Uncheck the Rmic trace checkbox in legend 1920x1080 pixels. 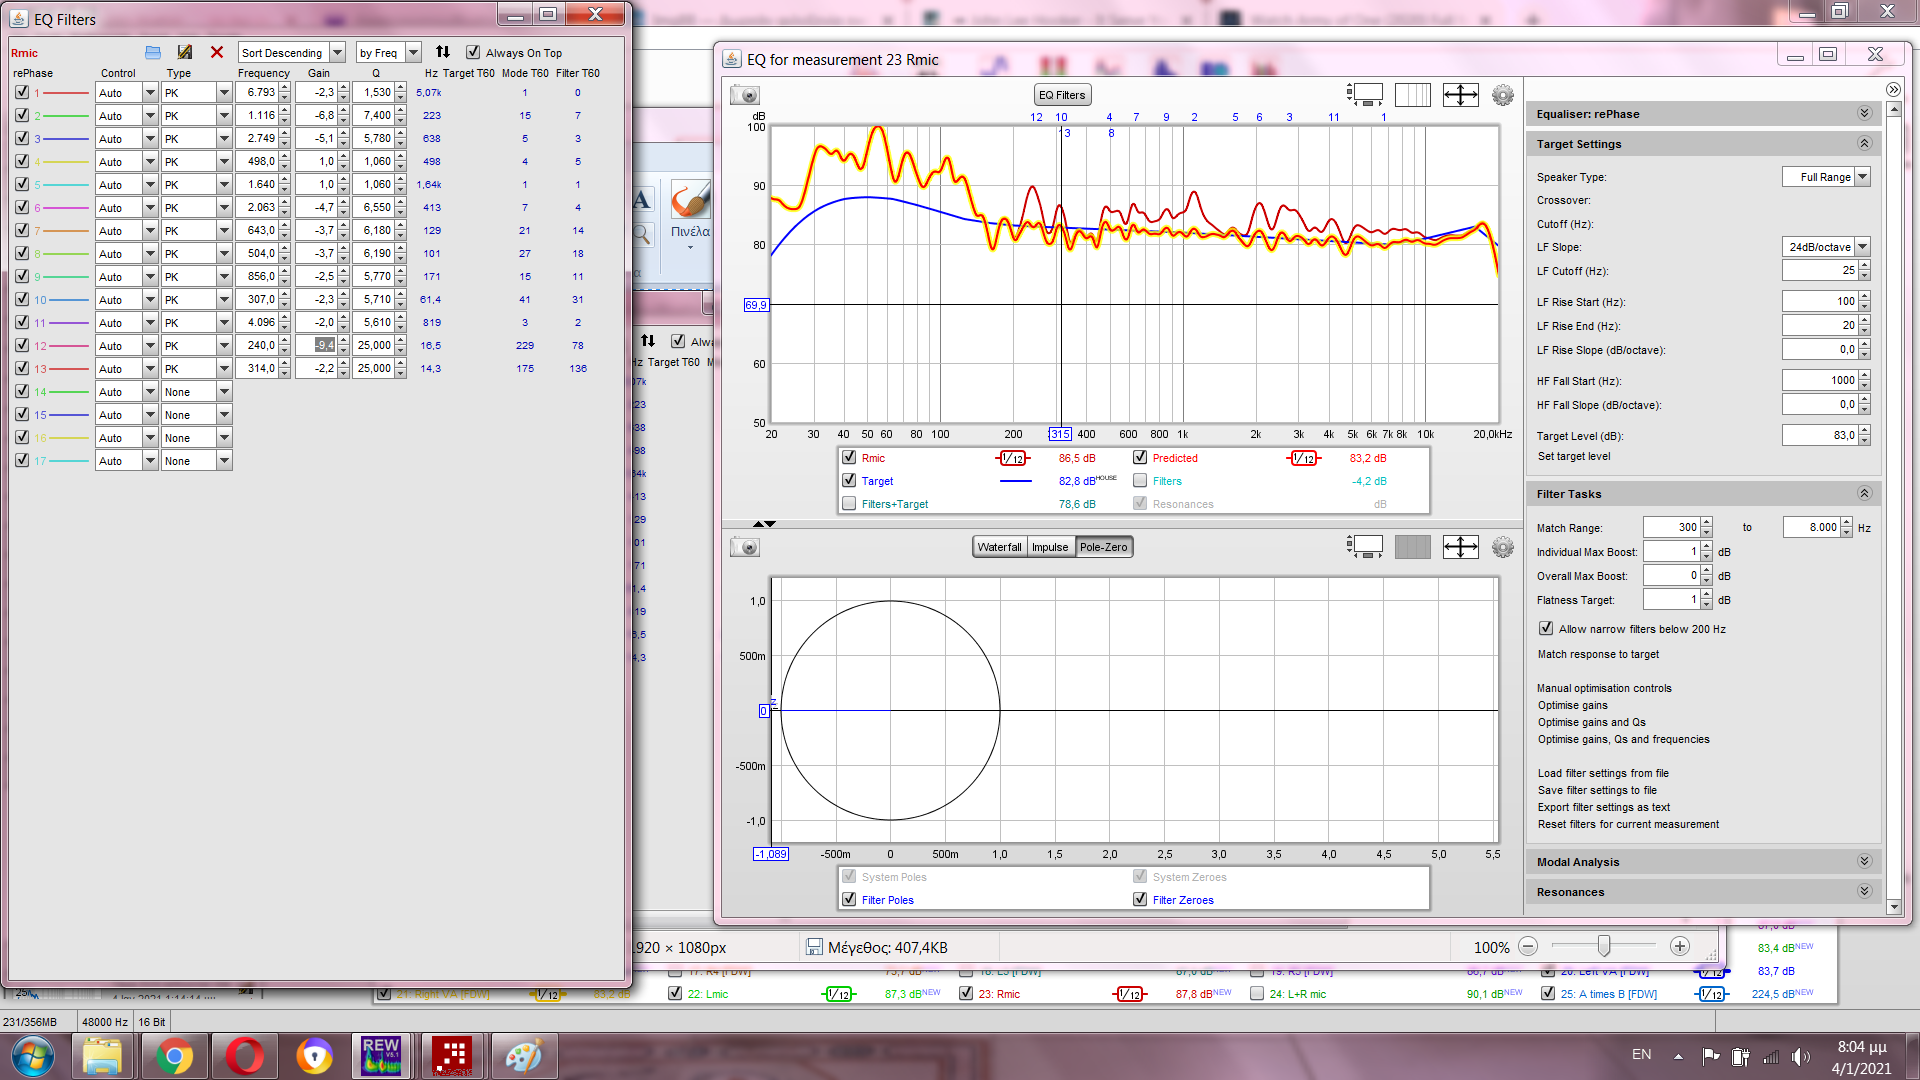[x=849, y=457]
